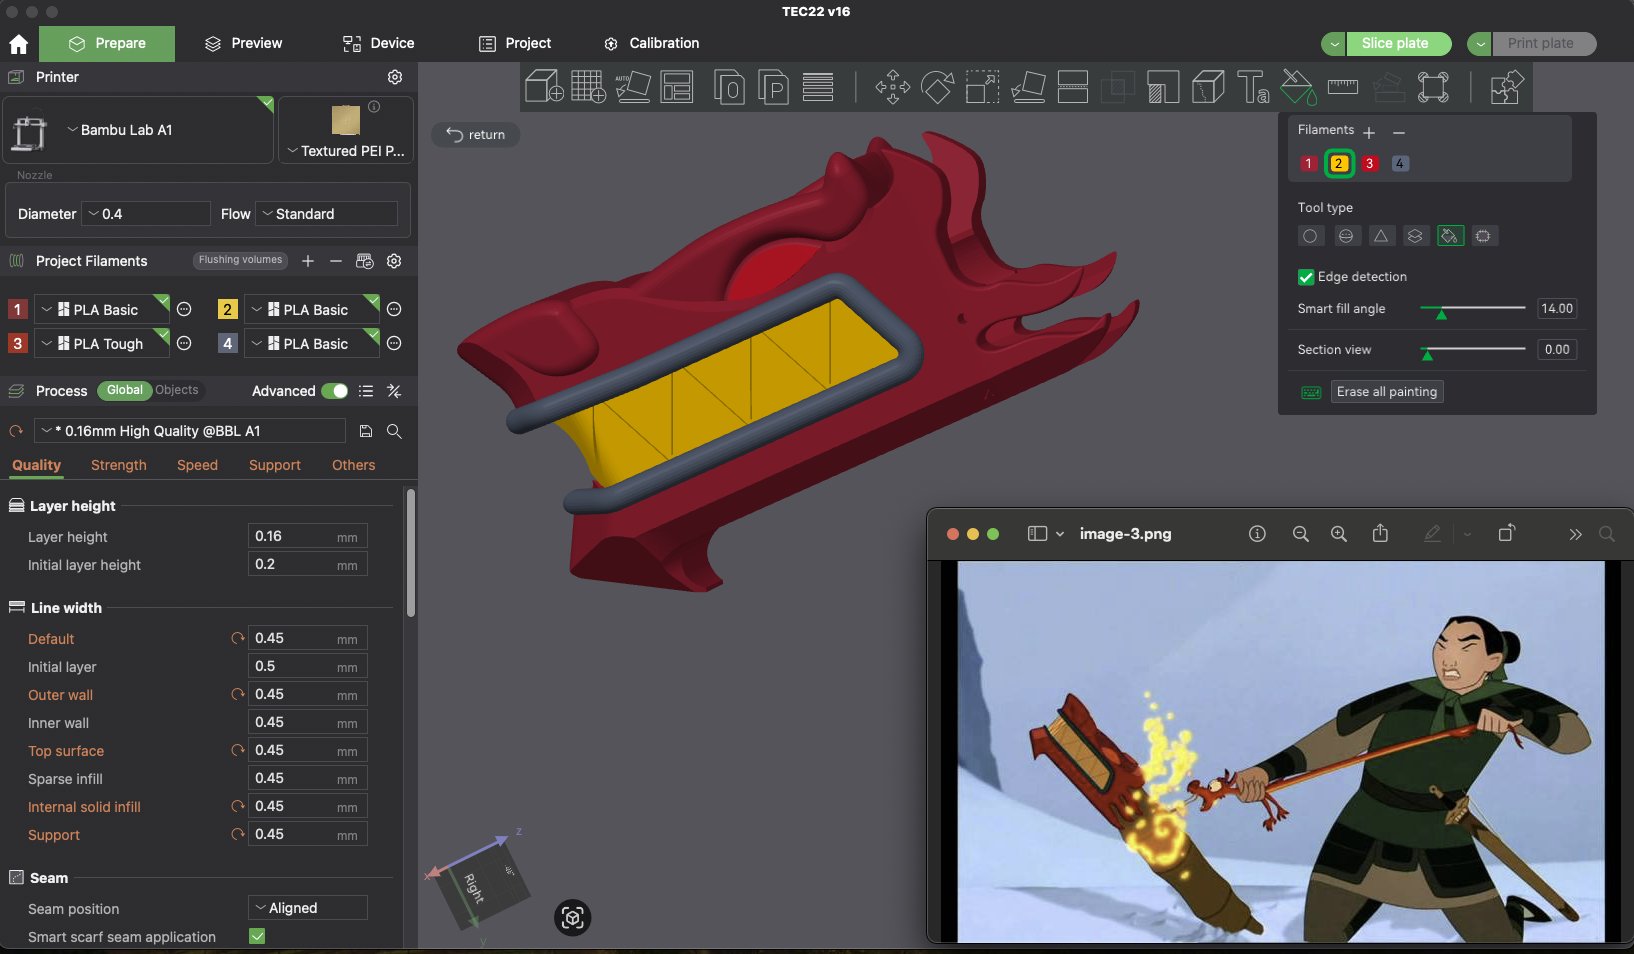1634x954 pixels.
Task: Click the Add cube primitive icon
Action: 544,87
